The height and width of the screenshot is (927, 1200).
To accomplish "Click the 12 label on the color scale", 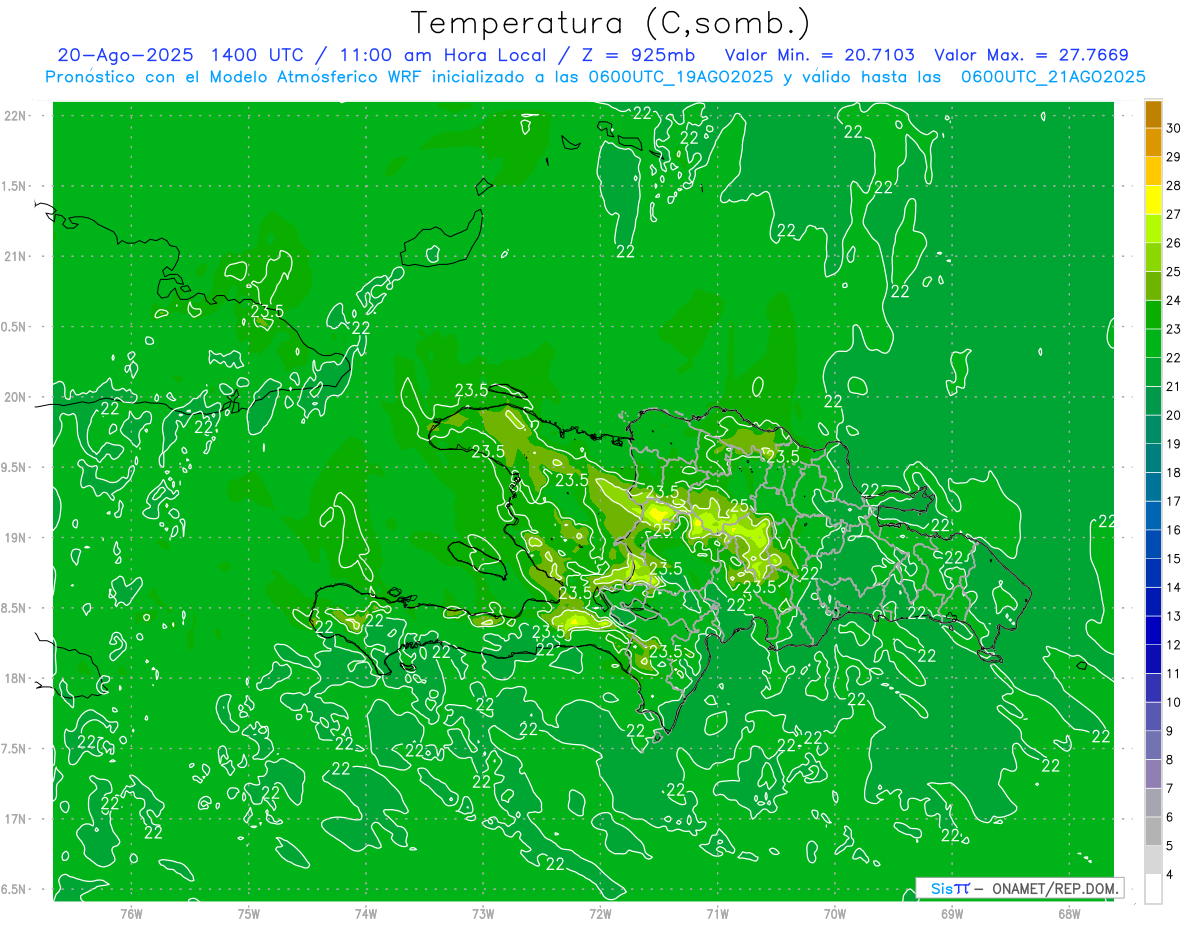I will coord(1174,645).
